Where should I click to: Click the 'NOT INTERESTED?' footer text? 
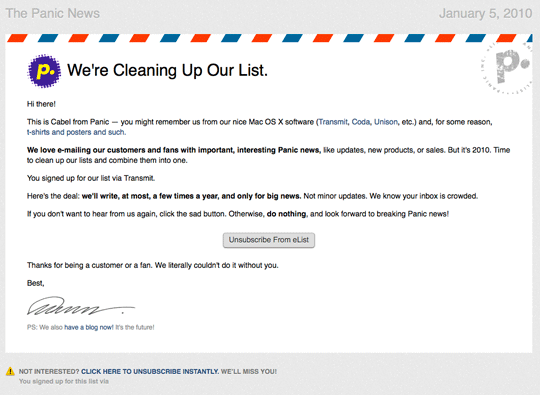[x=49, y=372]
